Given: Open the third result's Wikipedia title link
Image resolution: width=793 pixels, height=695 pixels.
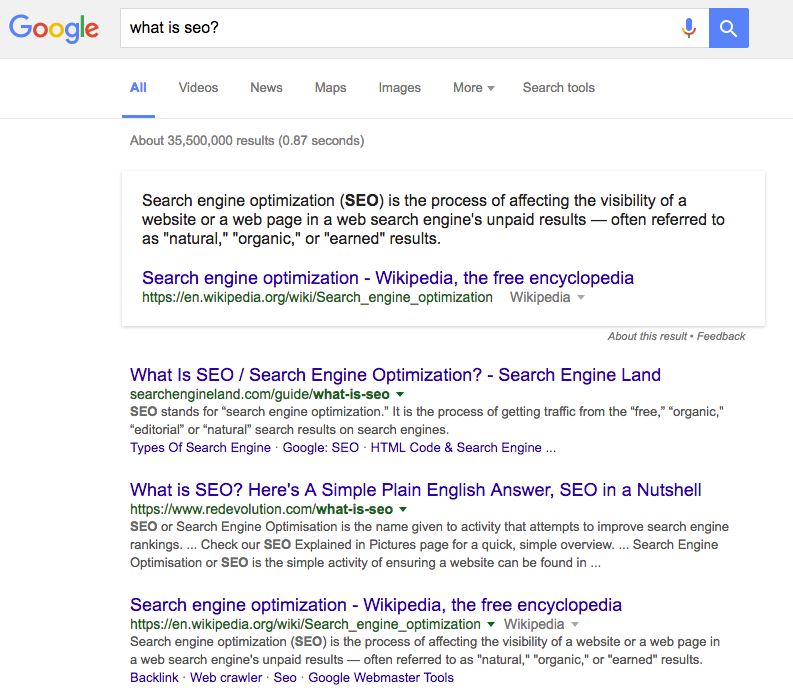Looking at the screenshot, I should [x=376, y=604].
